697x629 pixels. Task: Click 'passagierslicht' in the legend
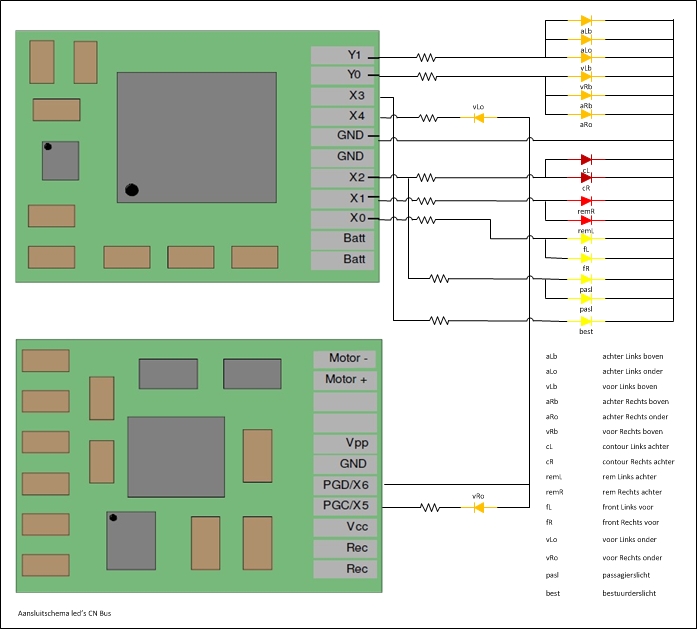click(631, 574)
